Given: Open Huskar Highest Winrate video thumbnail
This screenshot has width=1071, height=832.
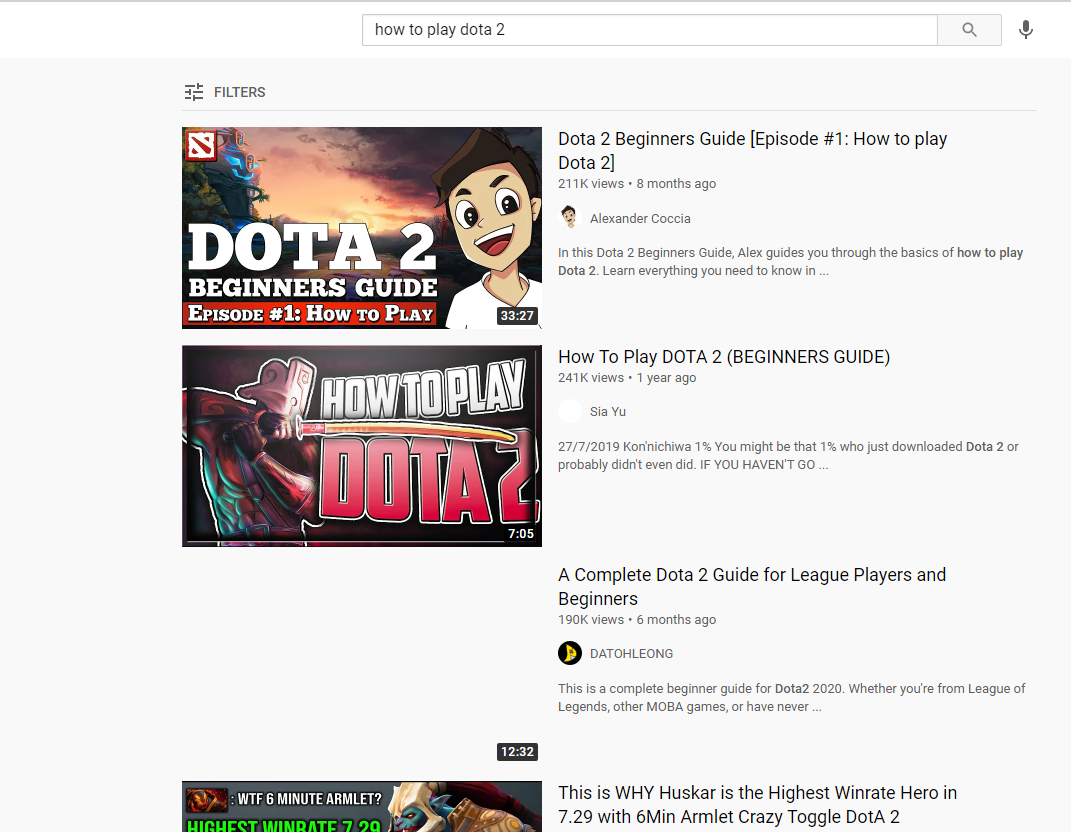Looking at the screenshot, I should point(362,807).
